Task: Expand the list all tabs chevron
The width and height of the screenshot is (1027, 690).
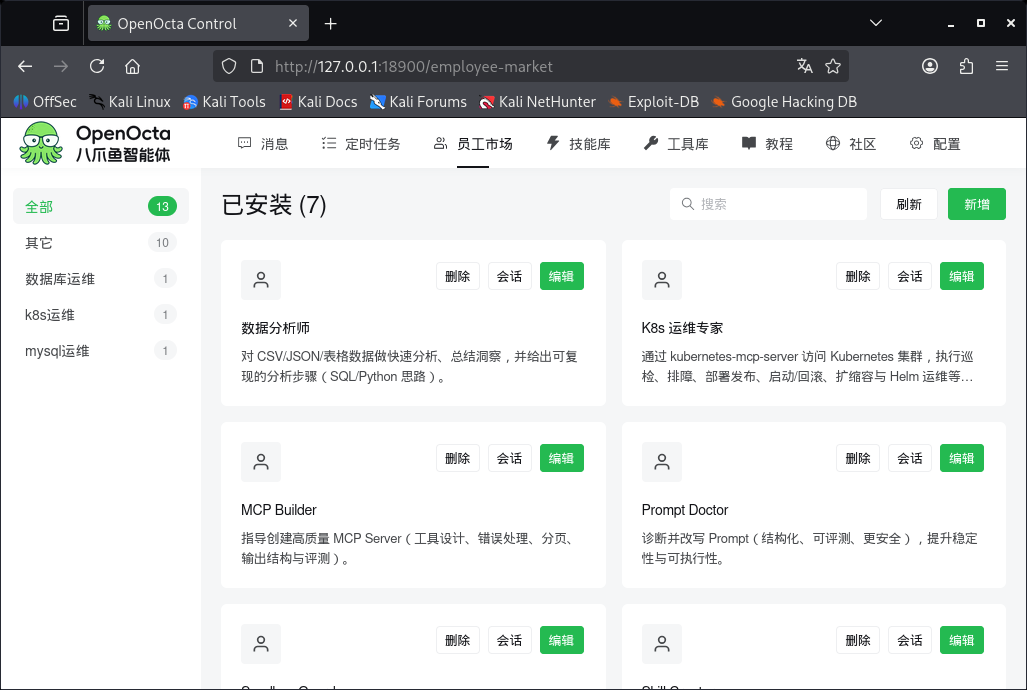Action: tap(876, 23)
